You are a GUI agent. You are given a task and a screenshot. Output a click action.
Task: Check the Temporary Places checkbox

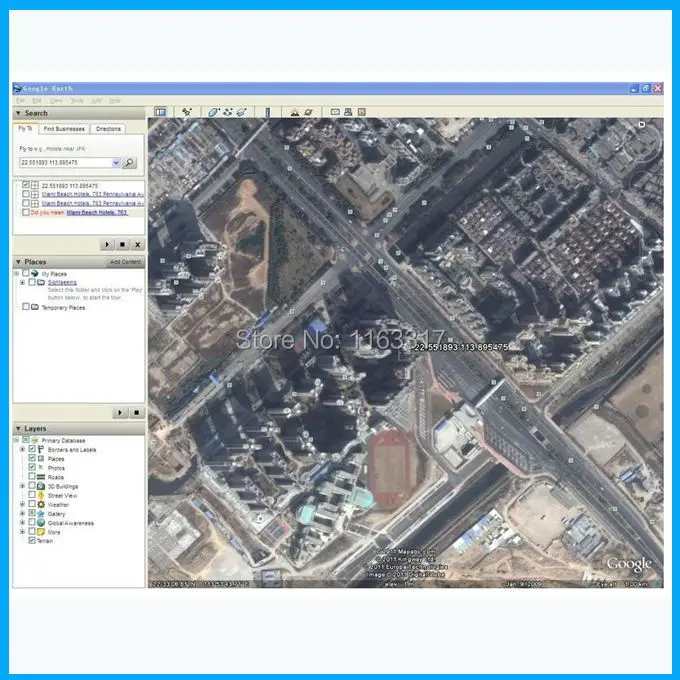click(26, 307)
